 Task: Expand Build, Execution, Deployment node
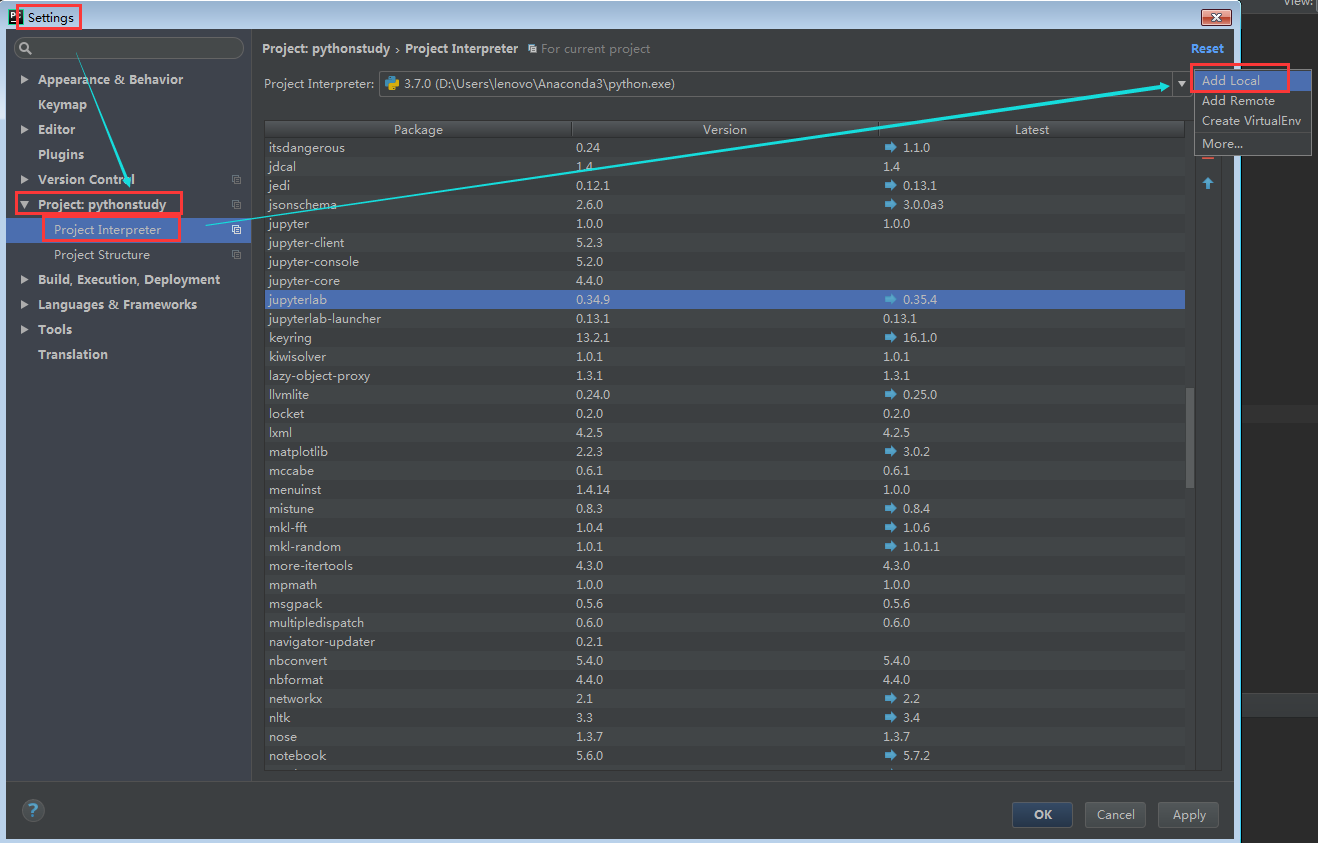(x=25, y=280)
